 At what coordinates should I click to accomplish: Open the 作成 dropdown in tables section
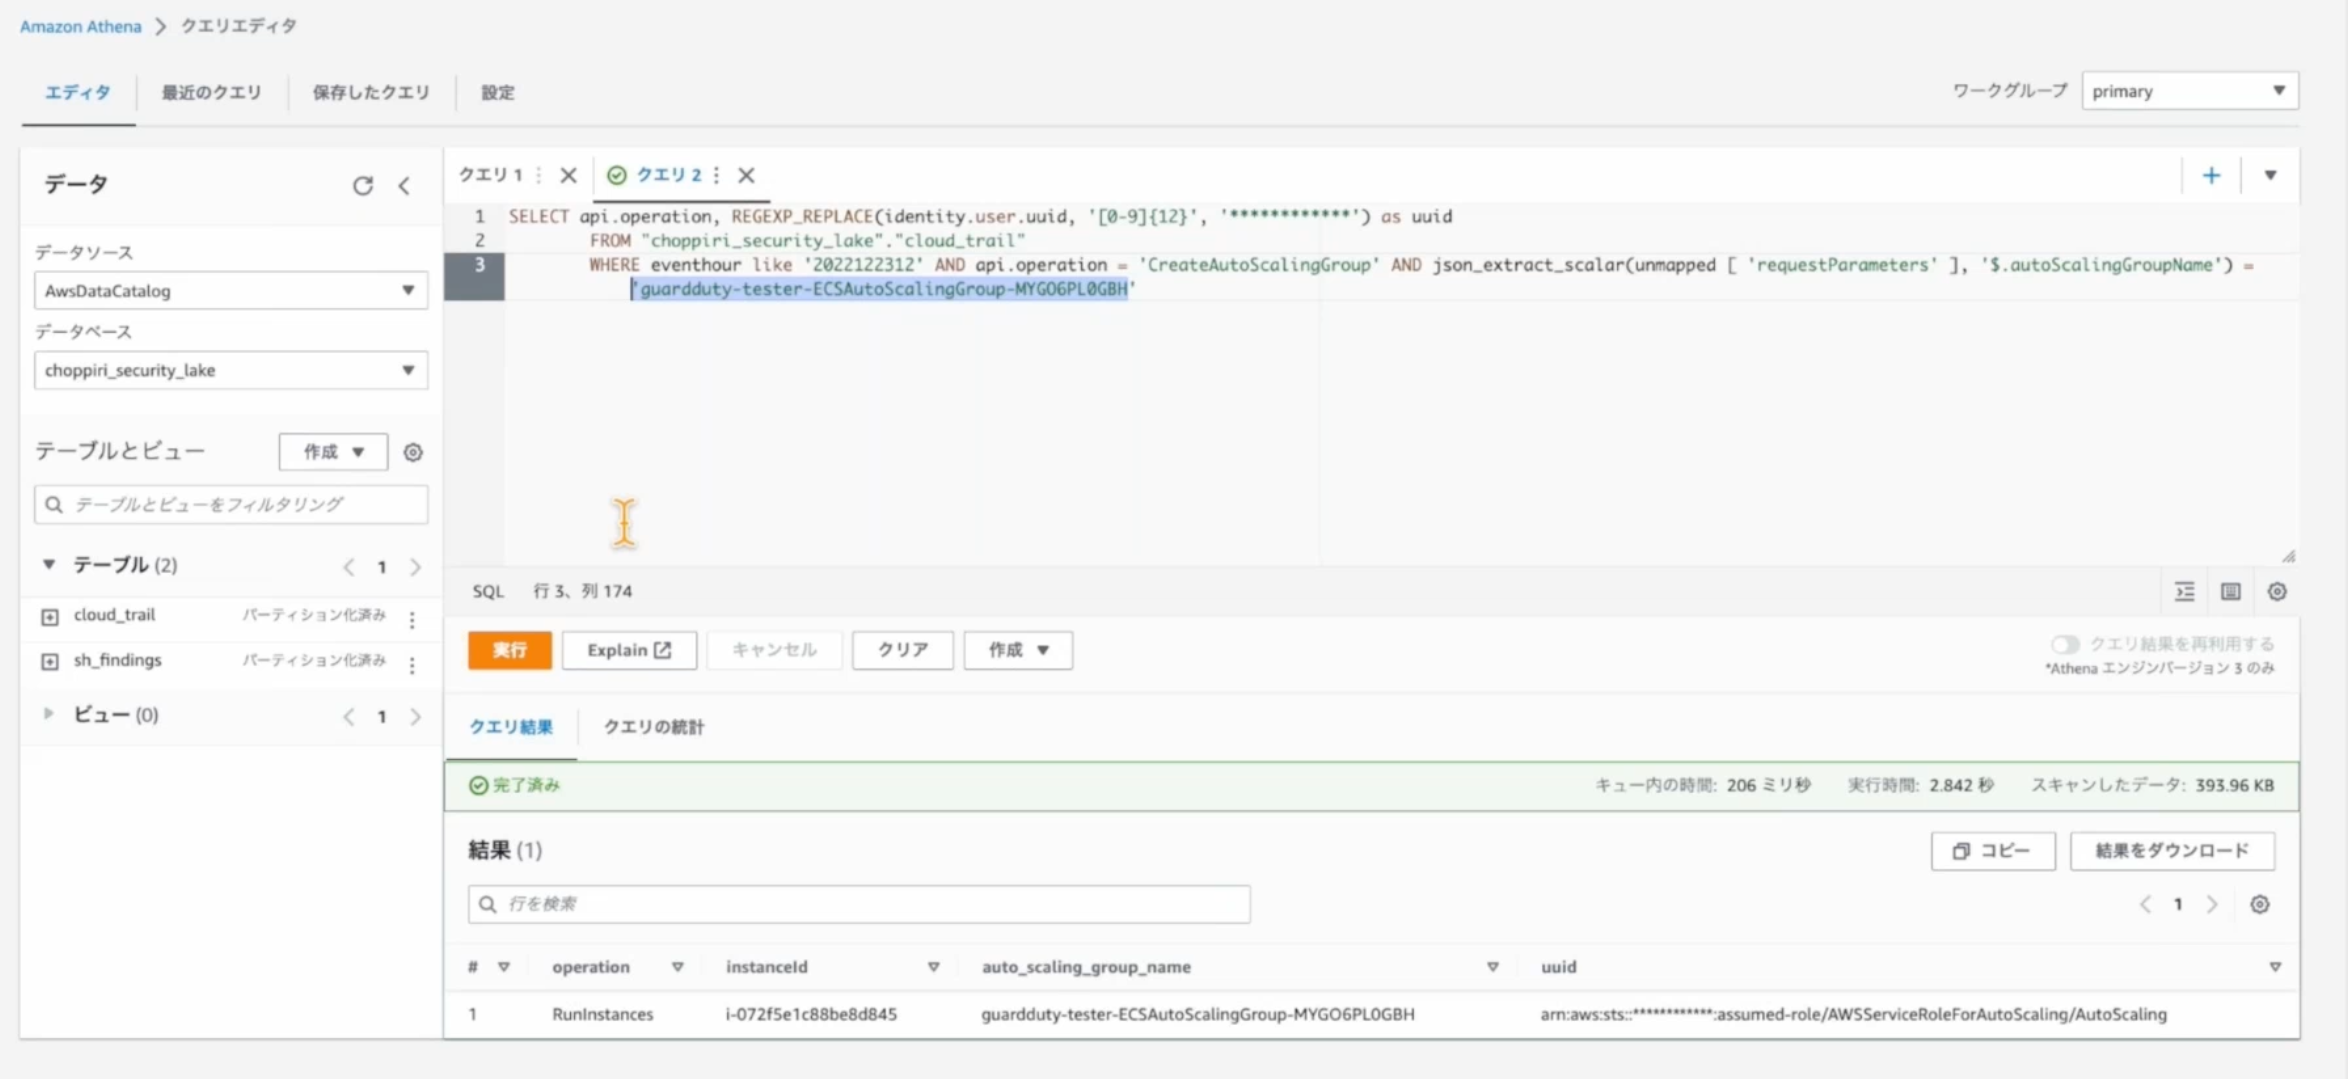(333, 452)
